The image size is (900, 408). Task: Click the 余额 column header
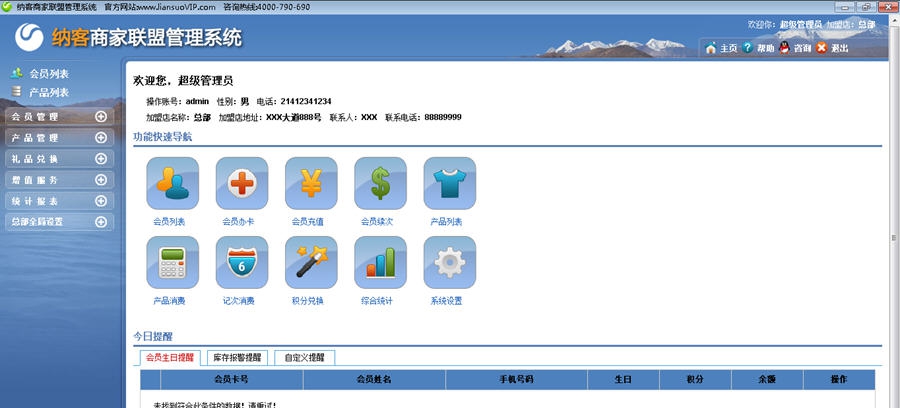pos(767,380)
